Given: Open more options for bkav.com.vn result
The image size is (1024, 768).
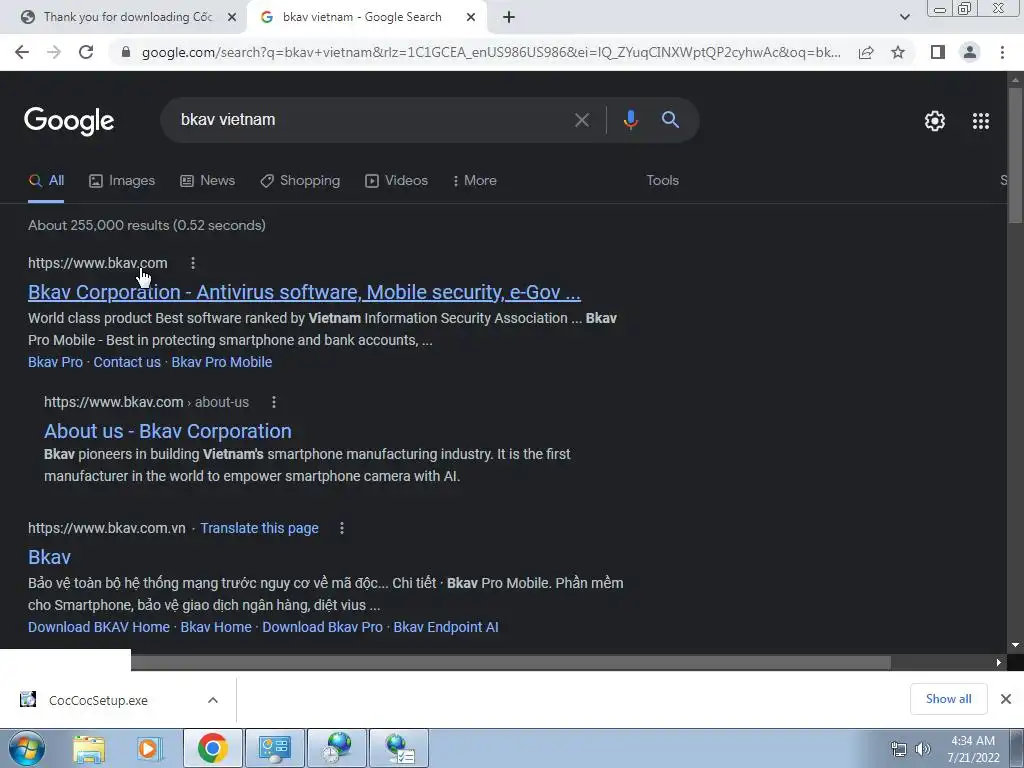Looking at the screenshot, I should pos(342,528).
